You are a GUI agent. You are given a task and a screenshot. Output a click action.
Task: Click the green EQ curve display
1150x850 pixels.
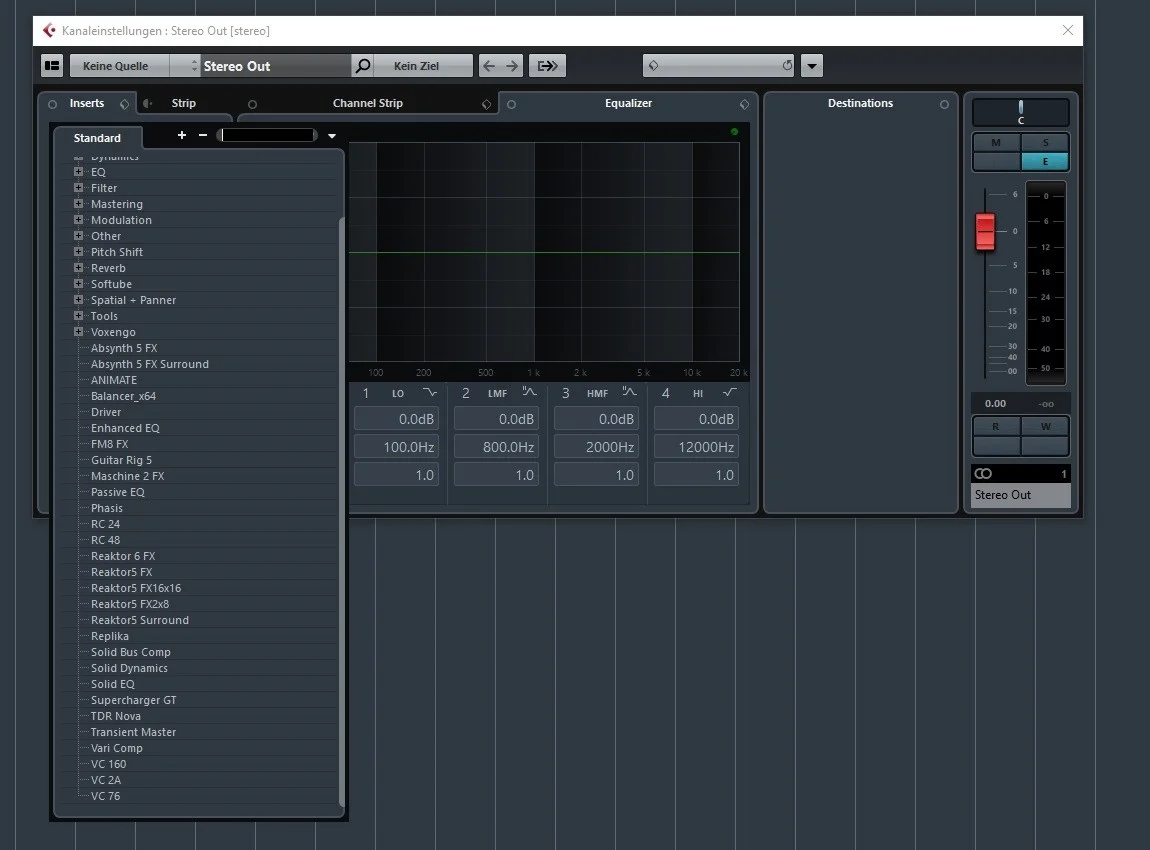coord(543,252)
